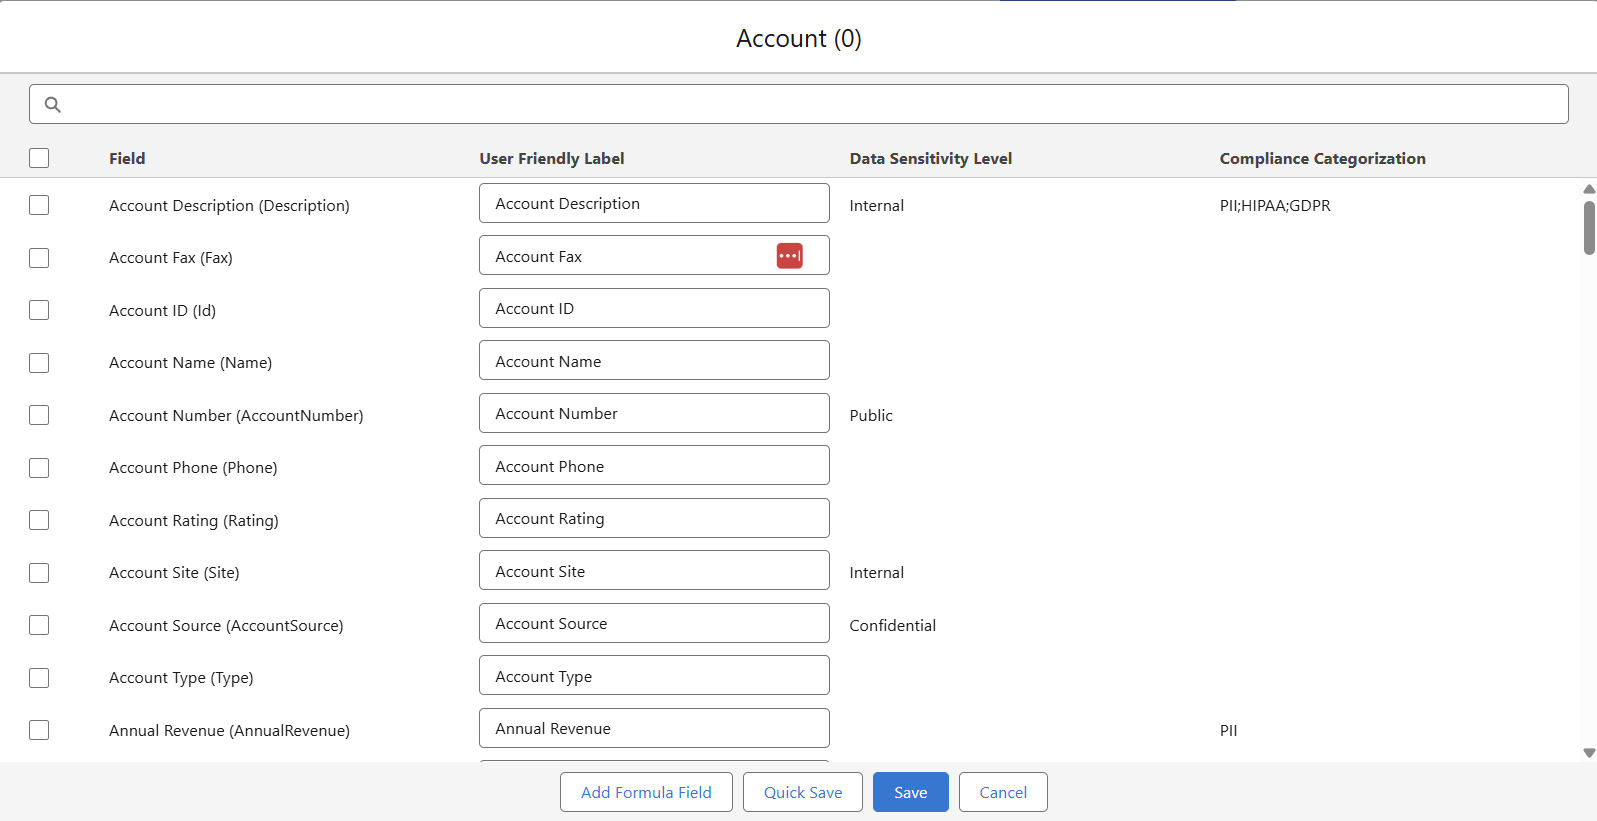Click the scrollbar down arrow

(1588, 753)
